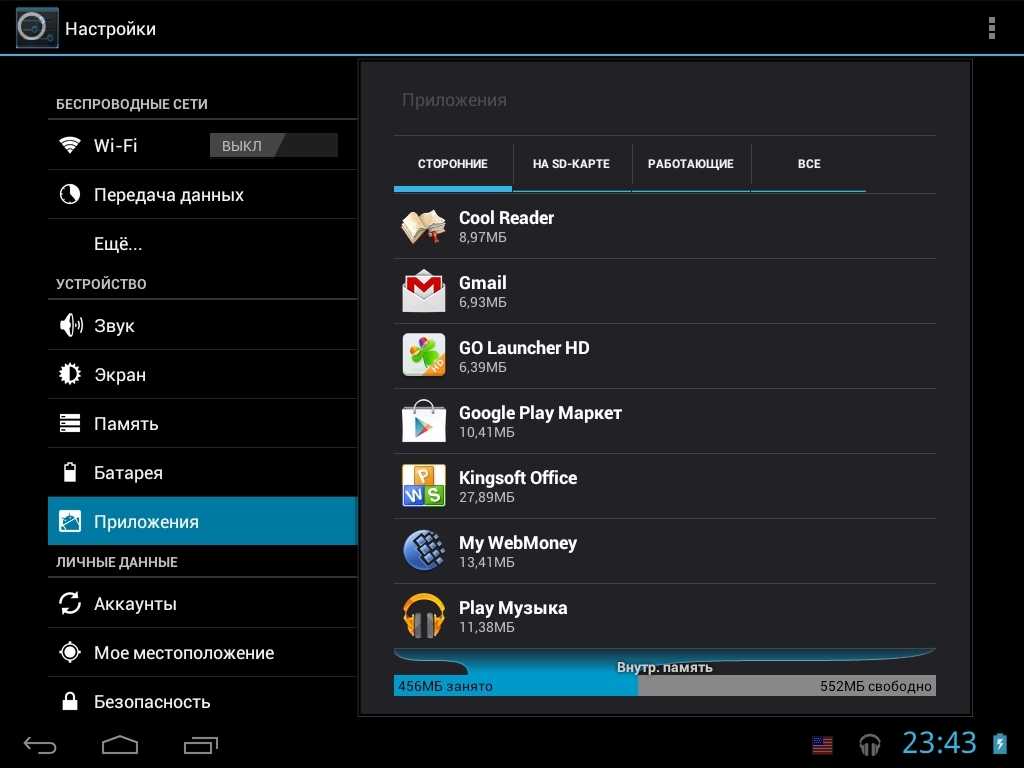Select the ВСЕ applications tab
Image resolution: width=1024 pixels, height=768 pixels.
coord(809,164)
